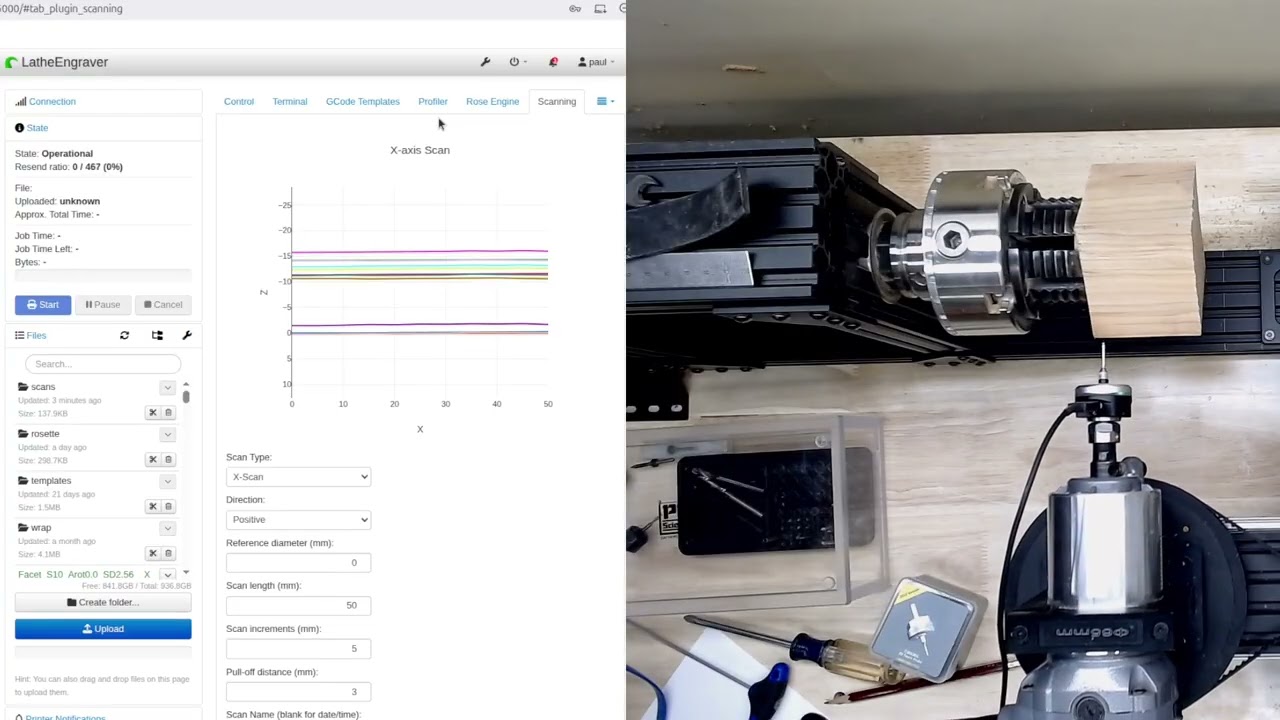The image size is (1280, 720).
Task: Cut the rosette folder with scissors icon
Action: [153, 459]
